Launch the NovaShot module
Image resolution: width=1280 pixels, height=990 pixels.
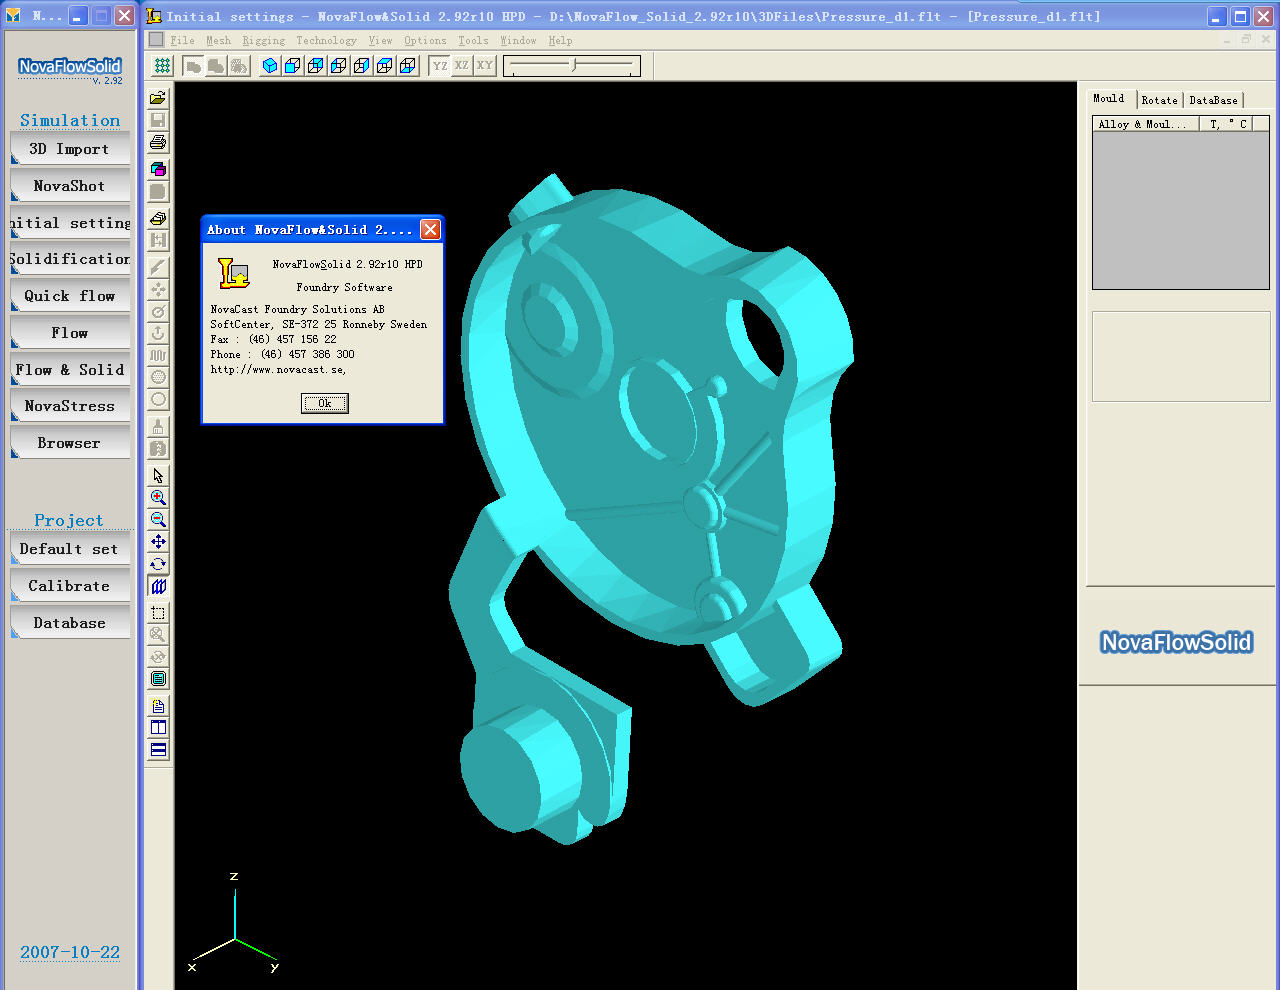(x=70, y=186)
